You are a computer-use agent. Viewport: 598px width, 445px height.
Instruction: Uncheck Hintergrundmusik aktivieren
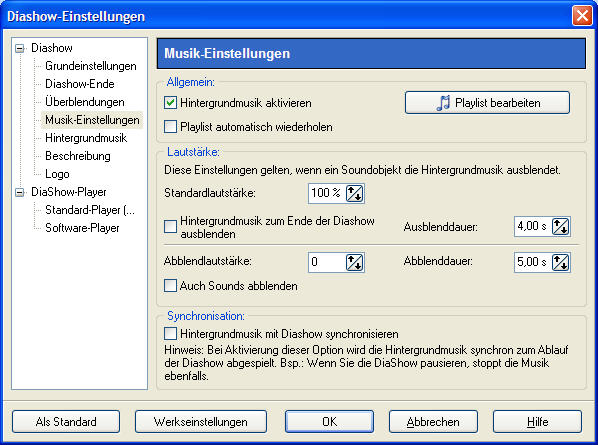pyautogui.click(x=170, y=103)
